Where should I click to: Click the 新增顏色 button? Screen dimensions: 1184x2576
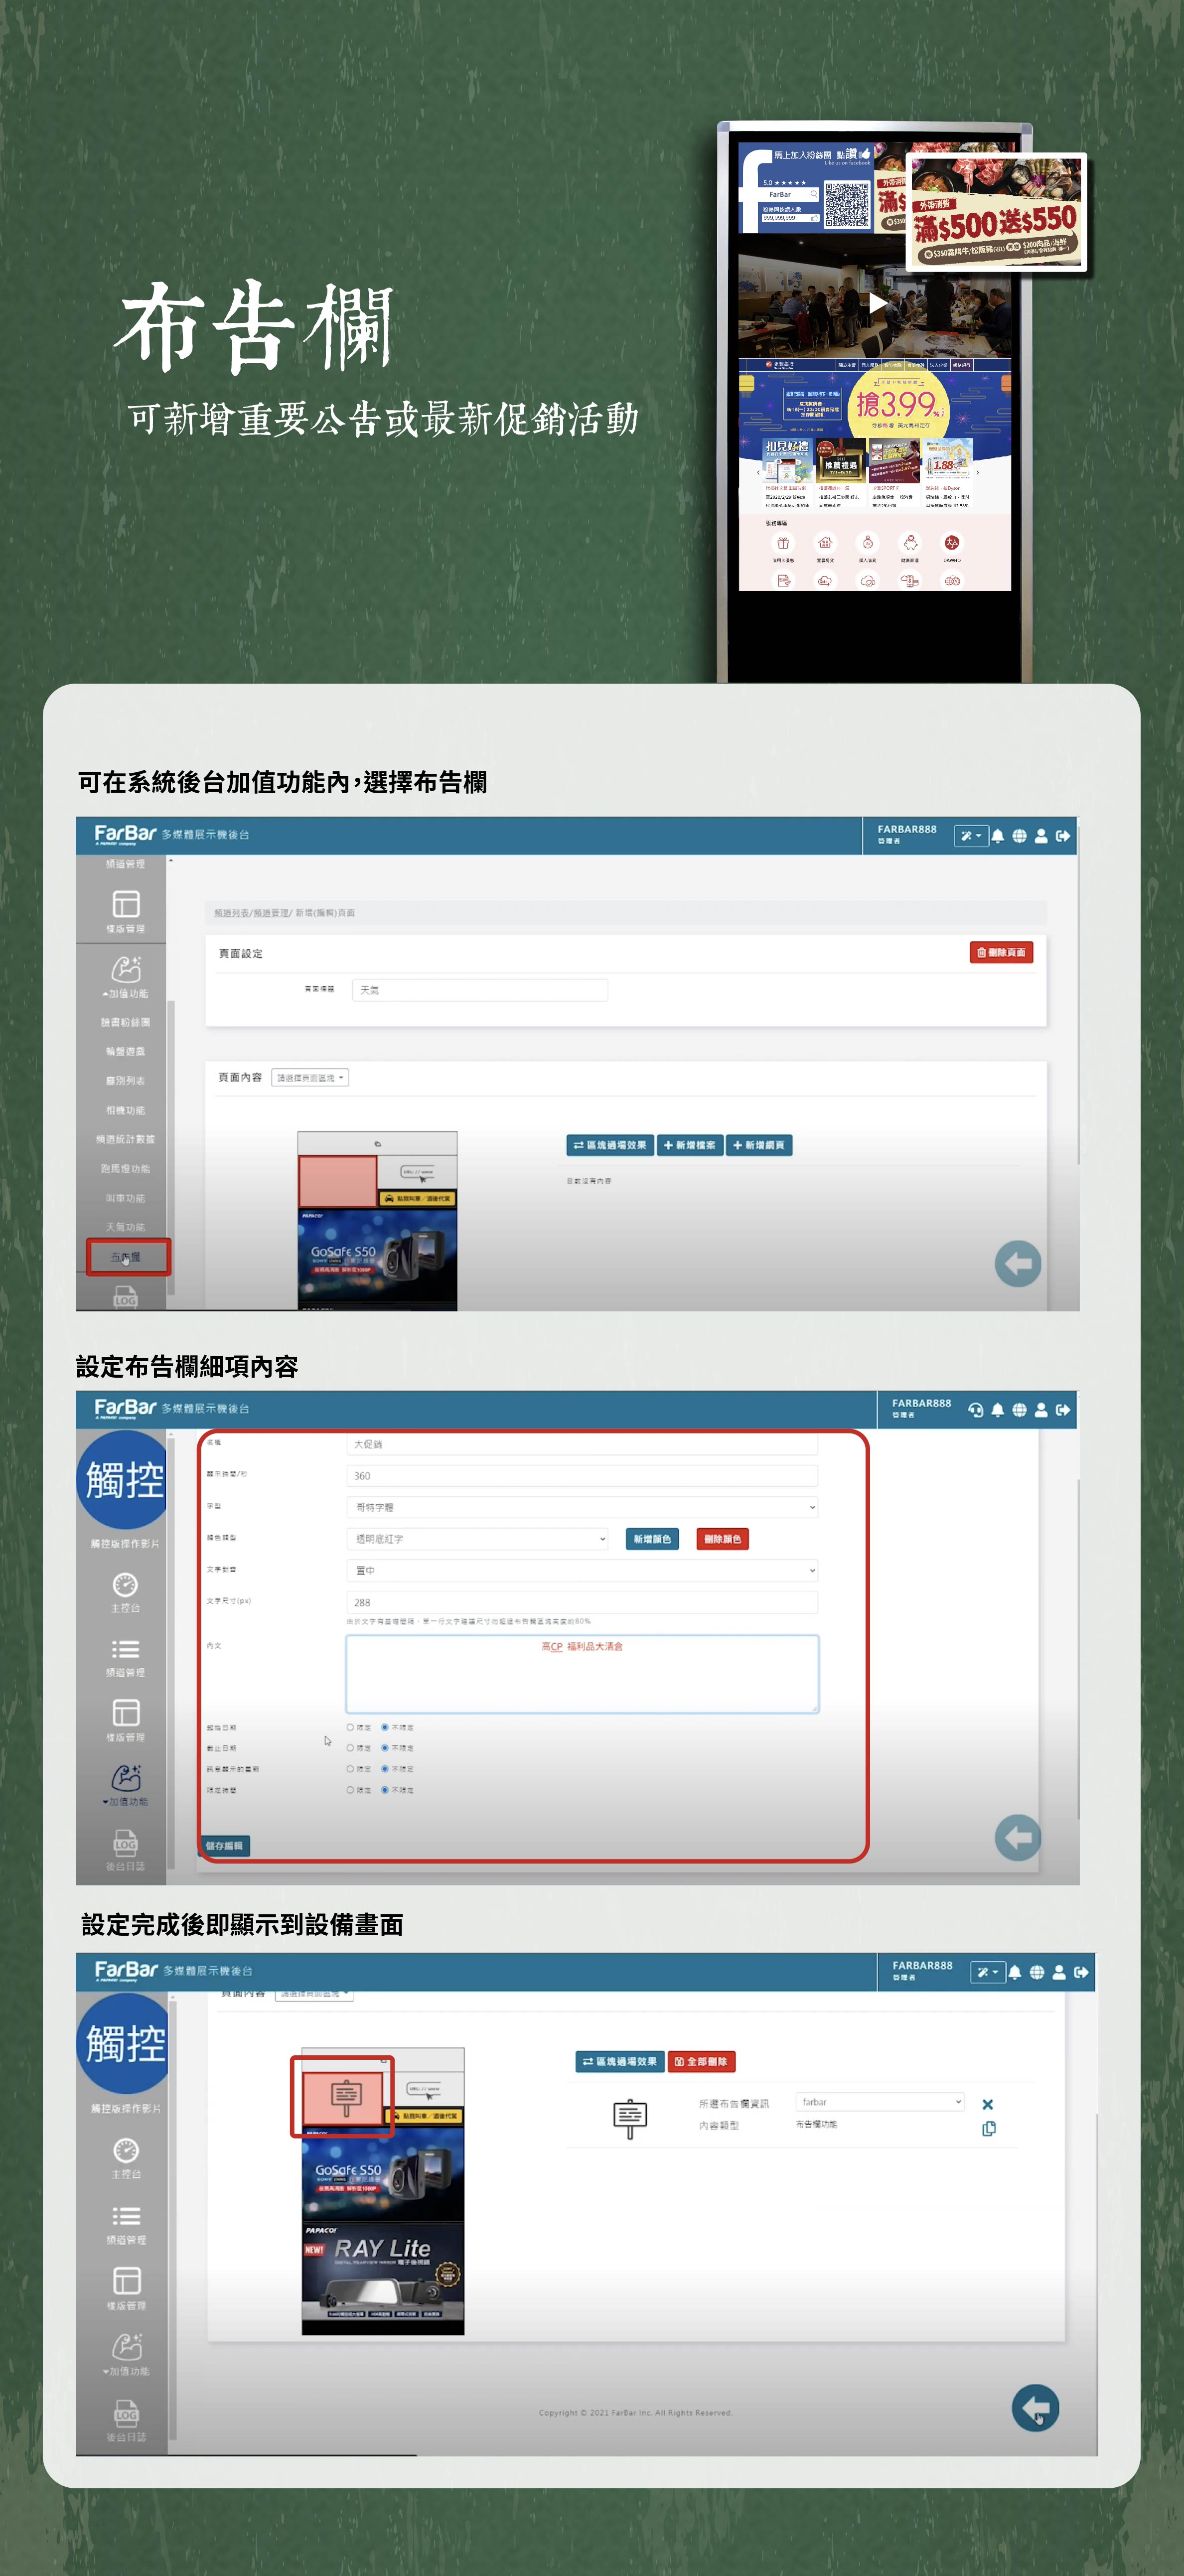(x=652, y=1539)
